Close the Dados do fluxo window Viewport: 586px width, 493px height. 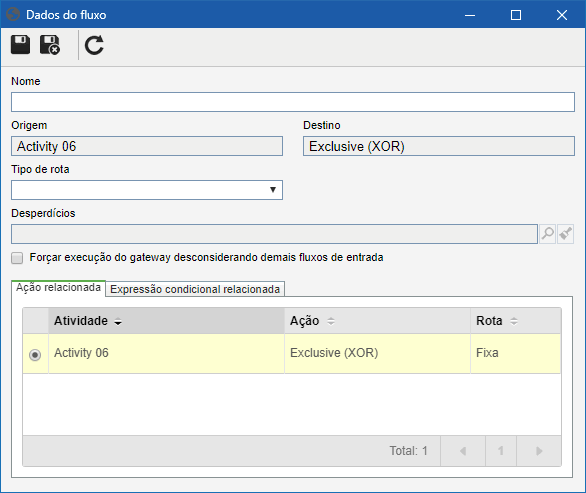562,15
